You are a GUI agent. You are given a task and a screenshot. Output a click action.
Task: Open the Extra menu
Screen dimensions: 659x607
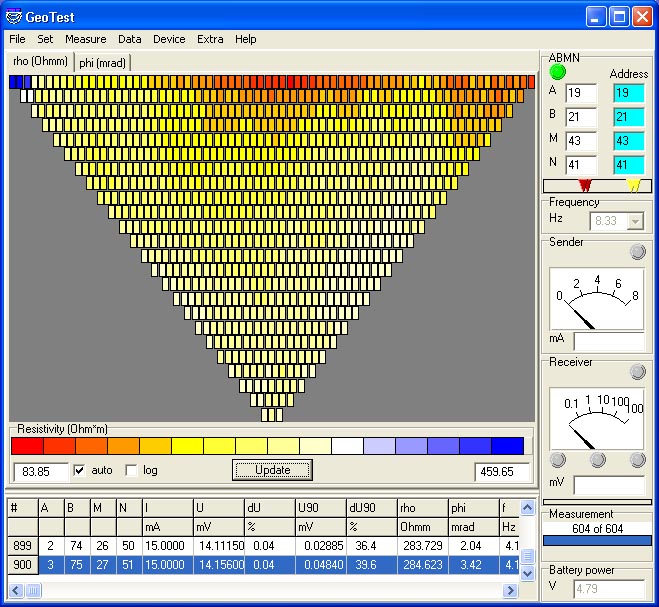coord(210,39)
